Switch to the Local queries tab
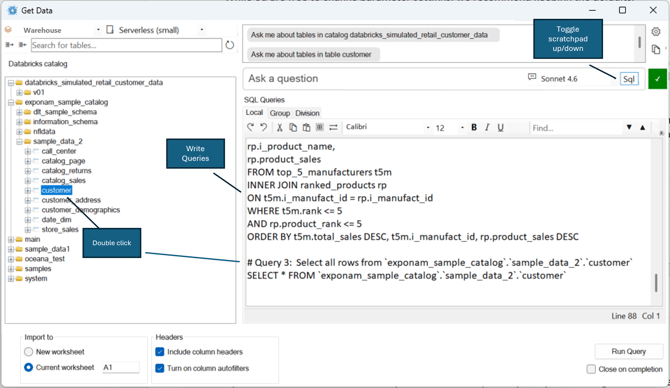670x388 pixels. pyautogui.click(x=254, y=112)
